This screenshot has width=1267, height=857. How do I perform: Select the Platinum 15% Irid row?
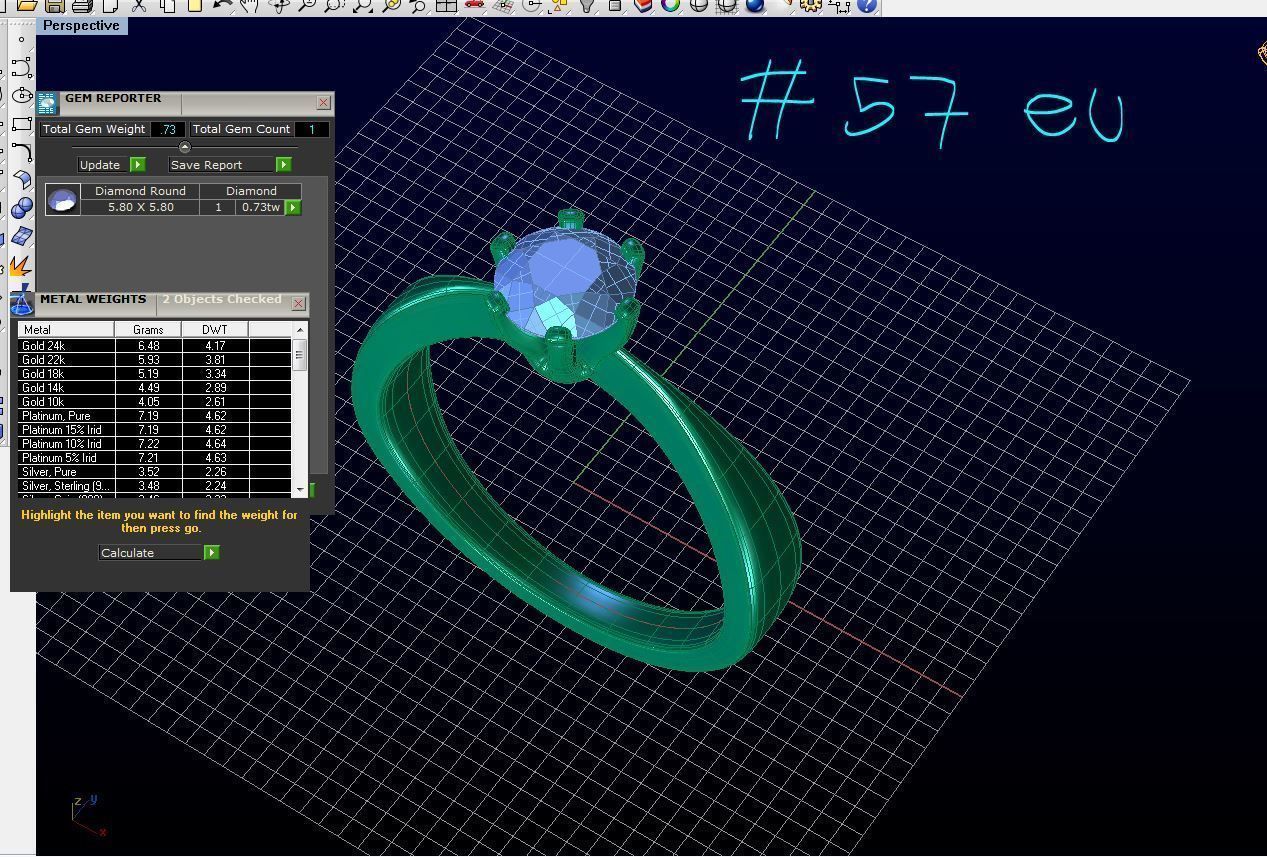coord(155,429)
